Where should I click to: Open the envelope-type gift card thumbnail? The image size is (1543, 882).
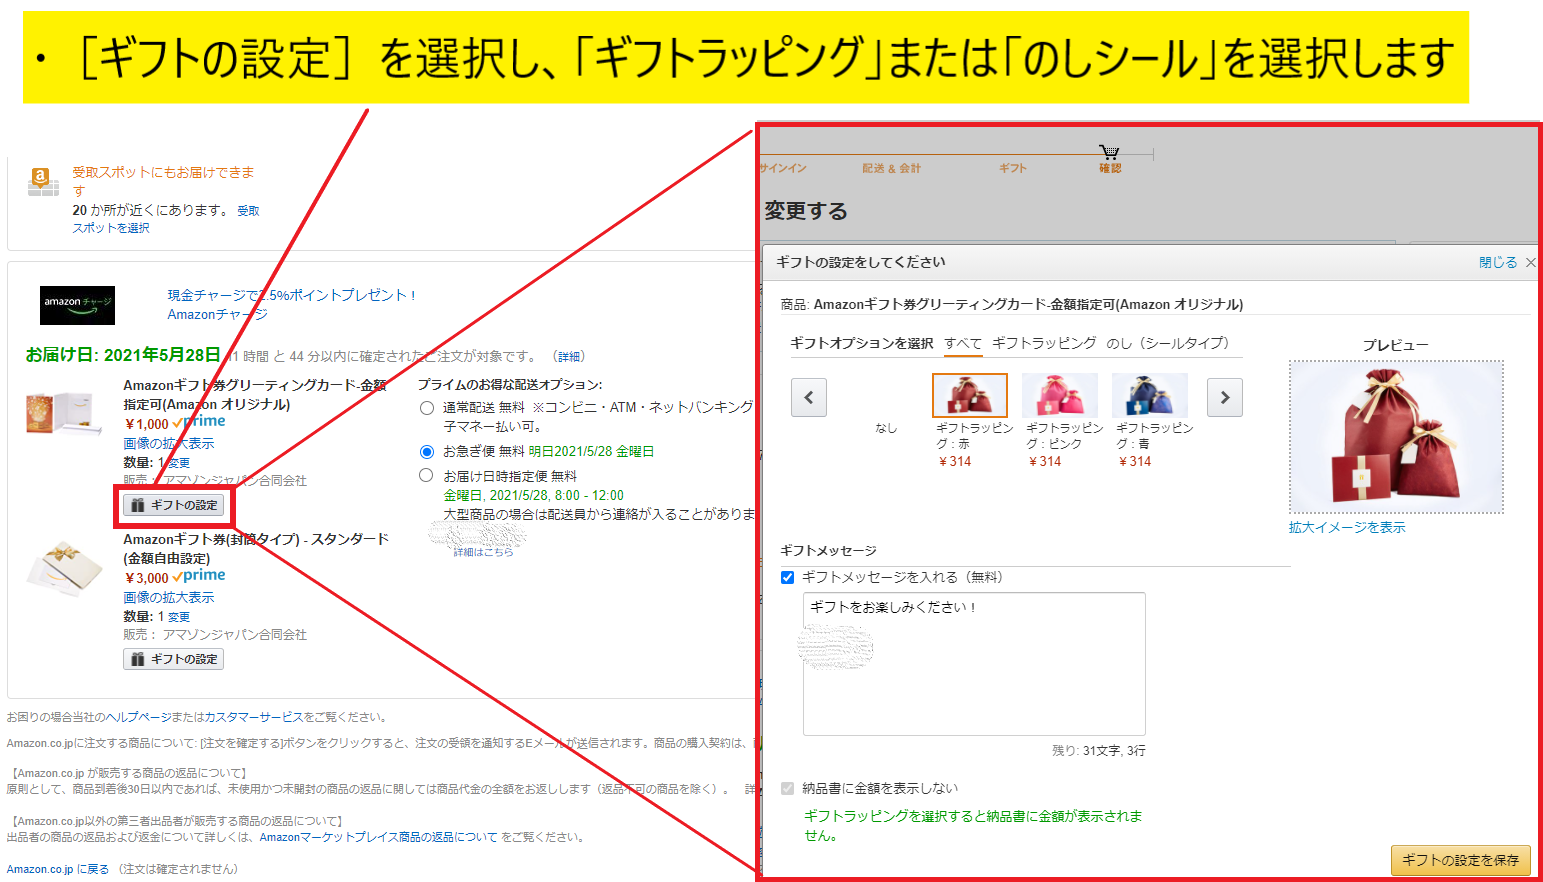click(64, 567)
